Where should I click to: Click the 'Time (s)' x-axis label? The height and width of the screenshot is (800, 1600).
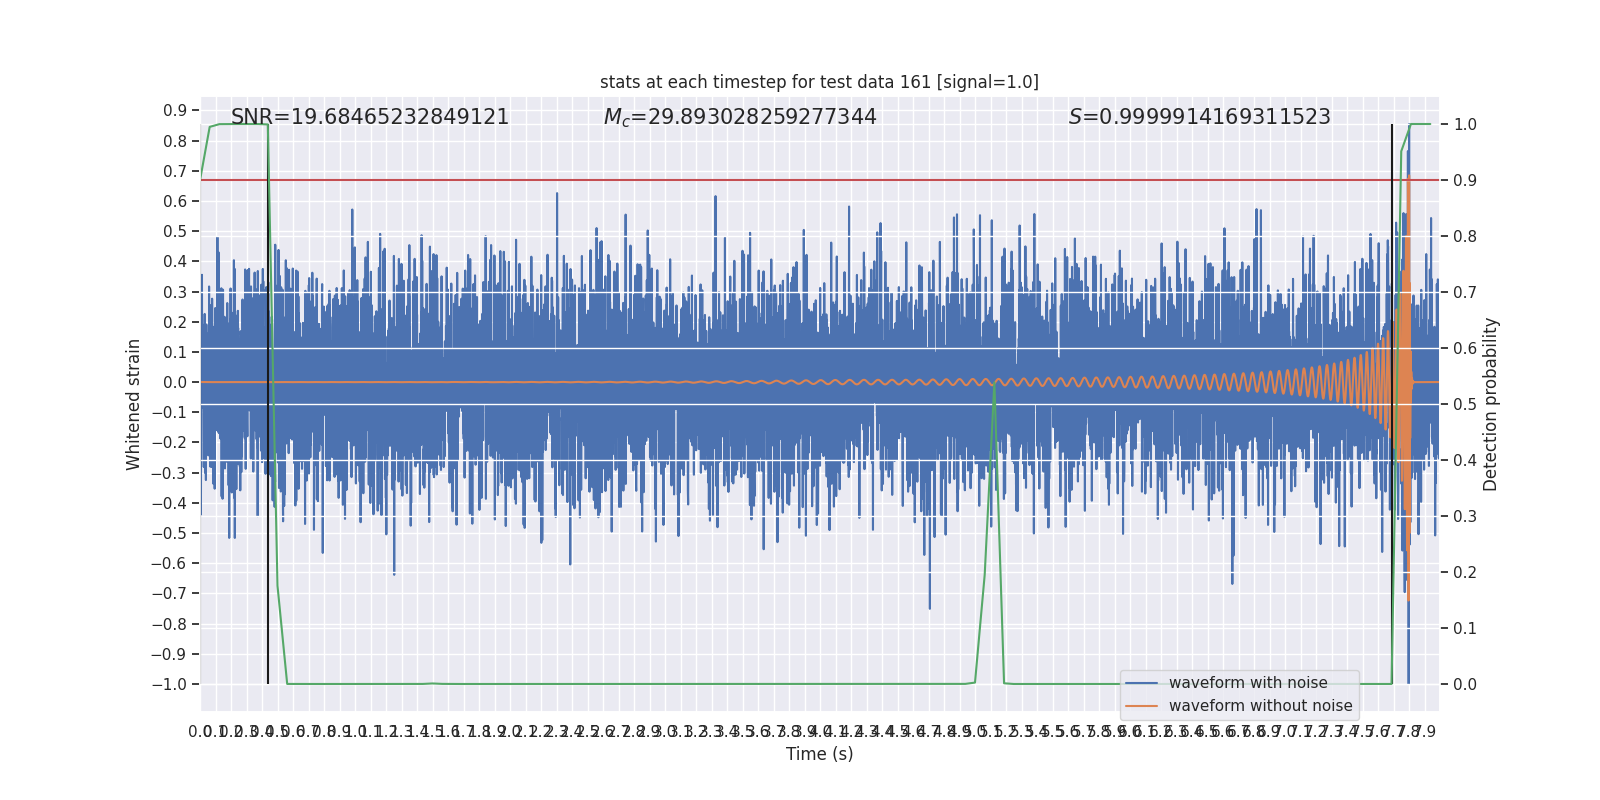pyautogui.click(x=819, y=754)
